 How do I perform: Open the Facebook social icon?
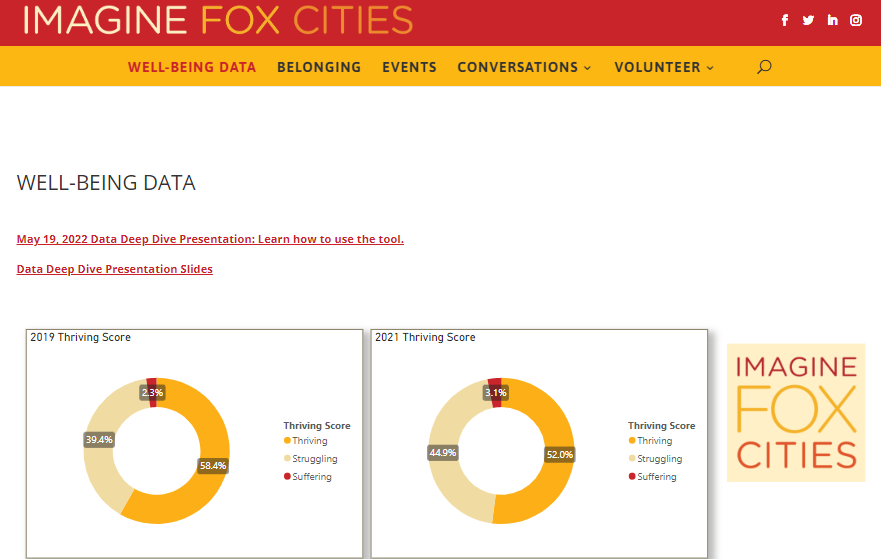tap(785, 20)
